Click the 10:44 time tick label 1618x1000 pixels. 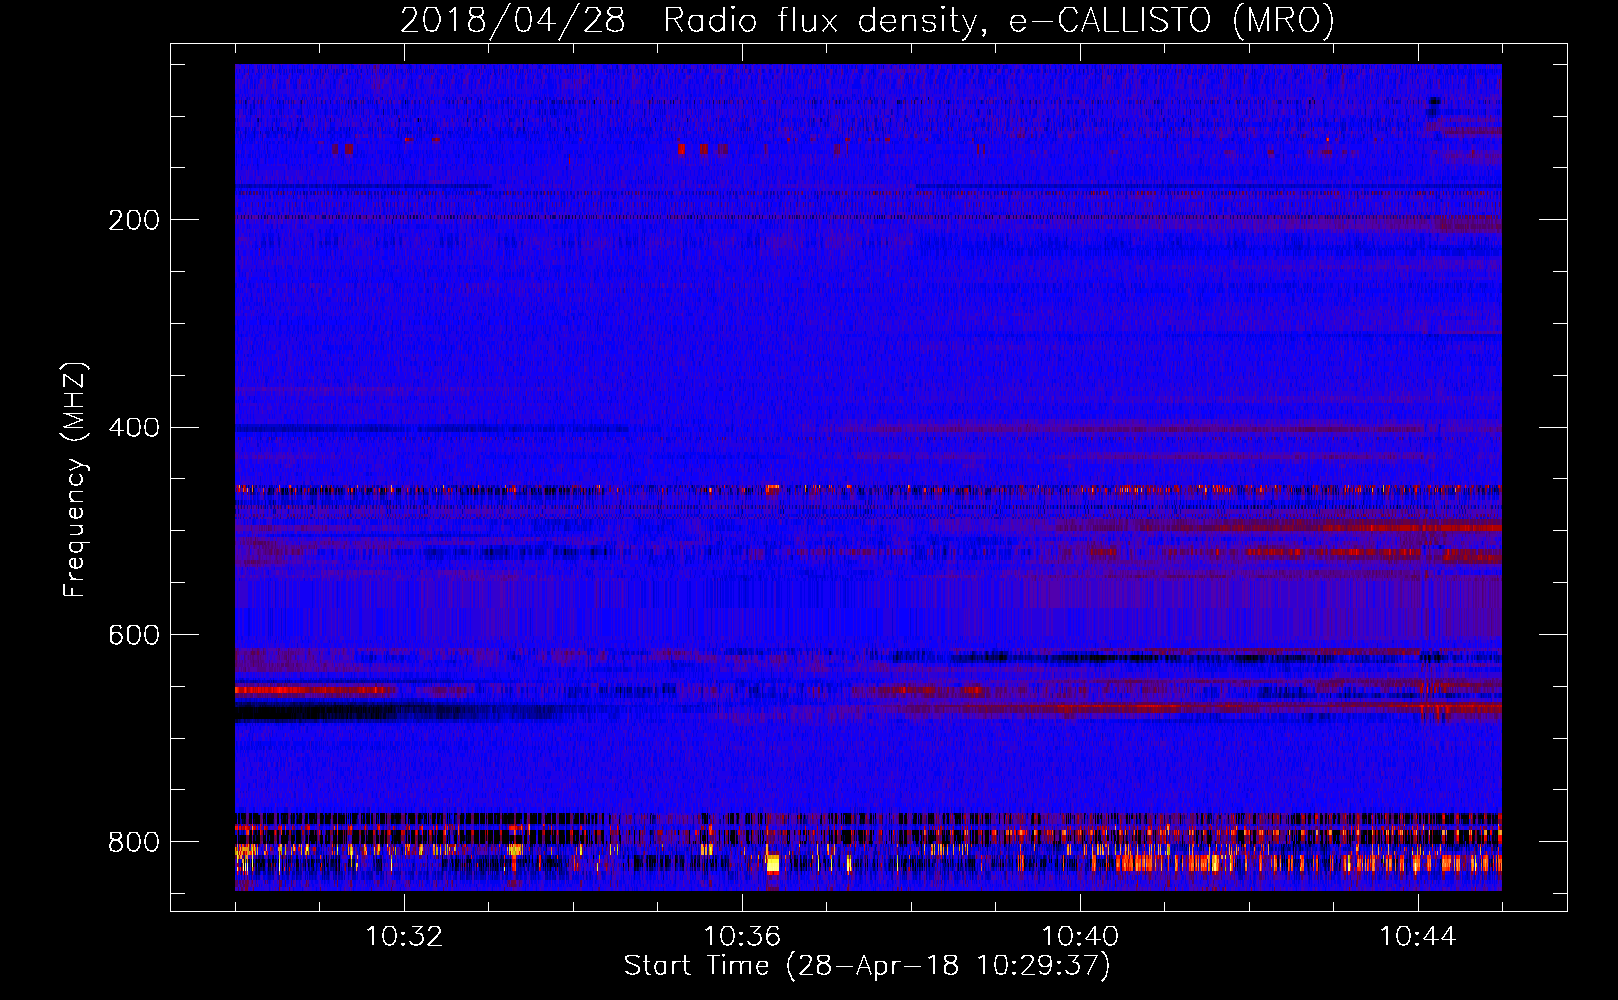click(x=1418, y=937)
